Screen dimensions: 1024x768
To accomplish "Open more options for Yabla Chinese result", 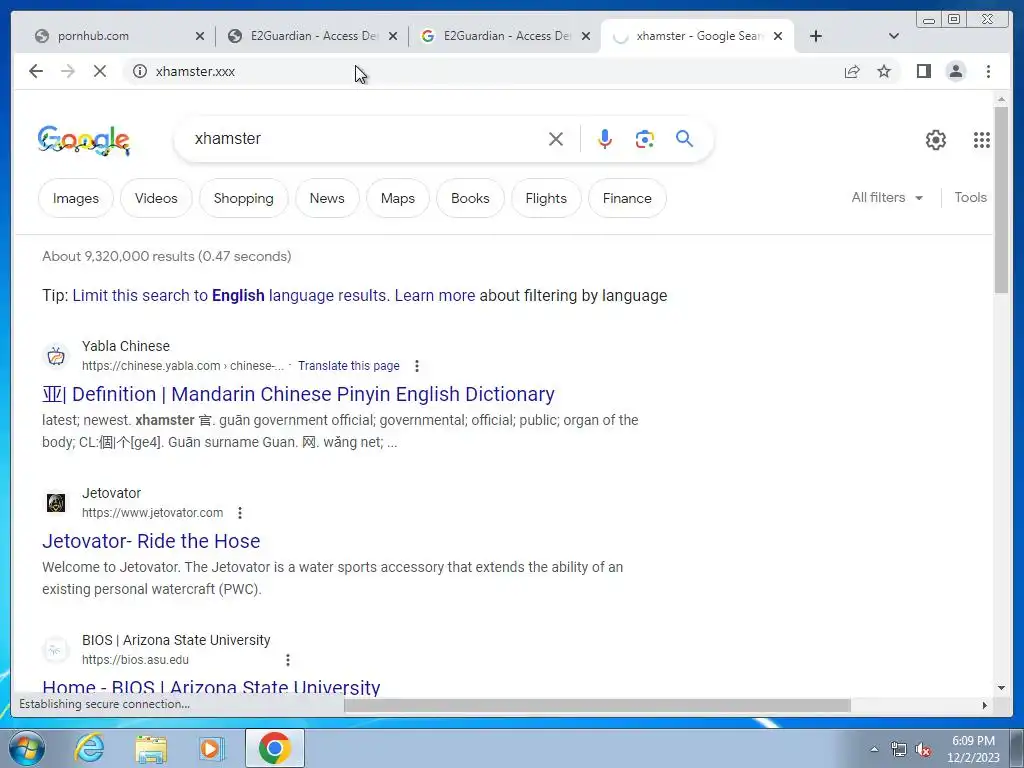I will point(417,366).
